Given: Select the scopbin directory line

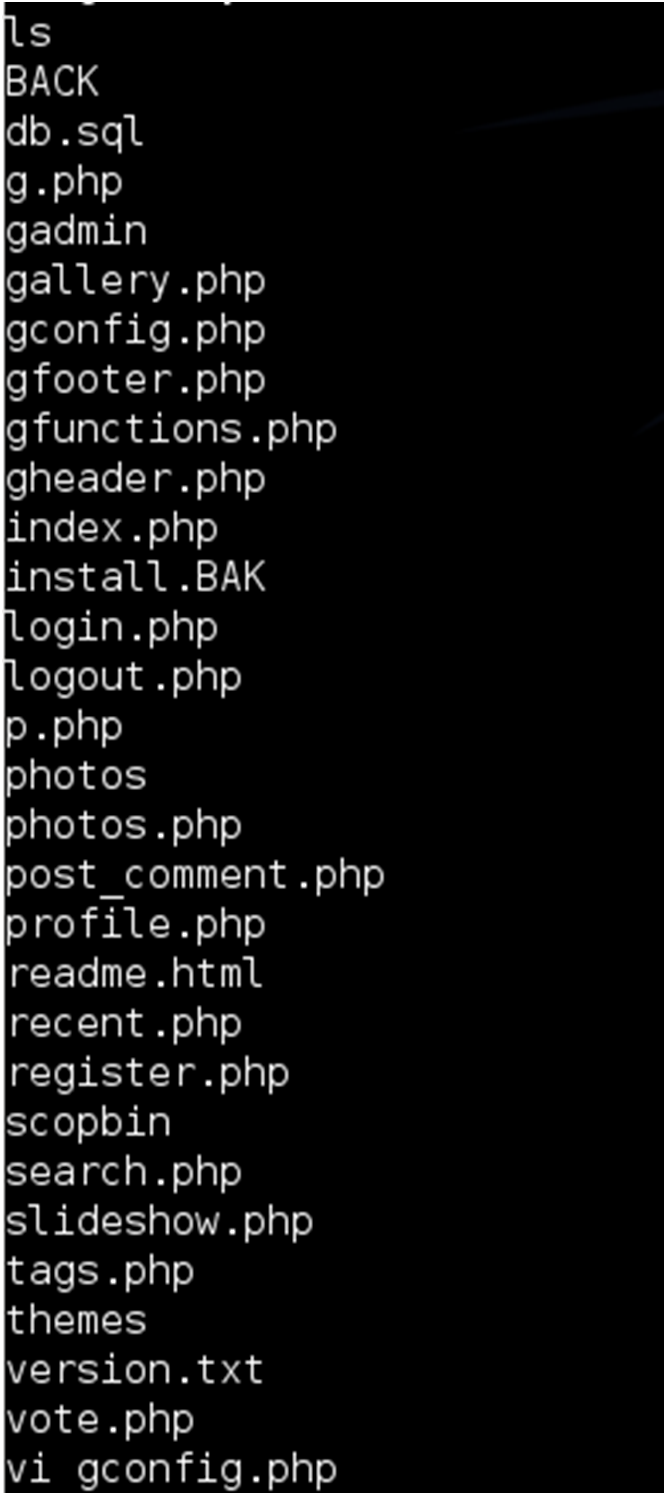Looking at the screenshot, I should [88, 1123].
